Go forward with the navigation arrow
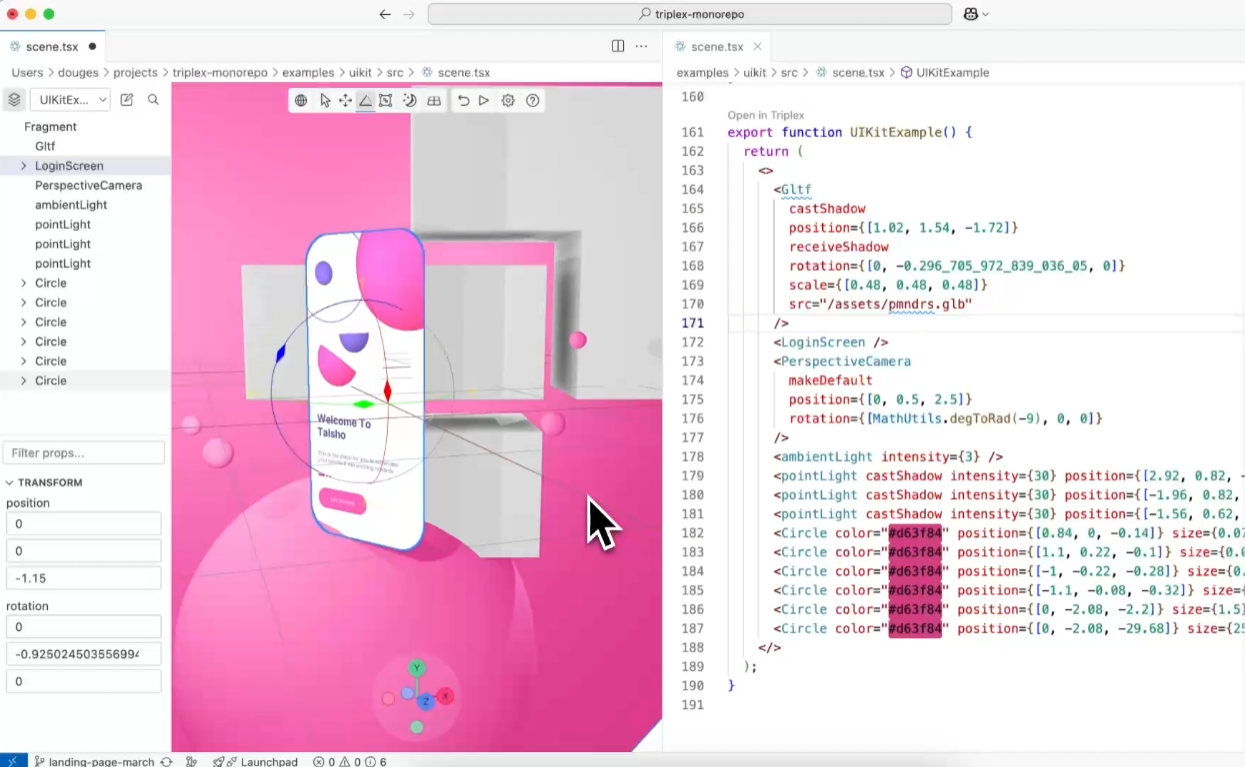1245x767 pixels. [x=409, y=14]
